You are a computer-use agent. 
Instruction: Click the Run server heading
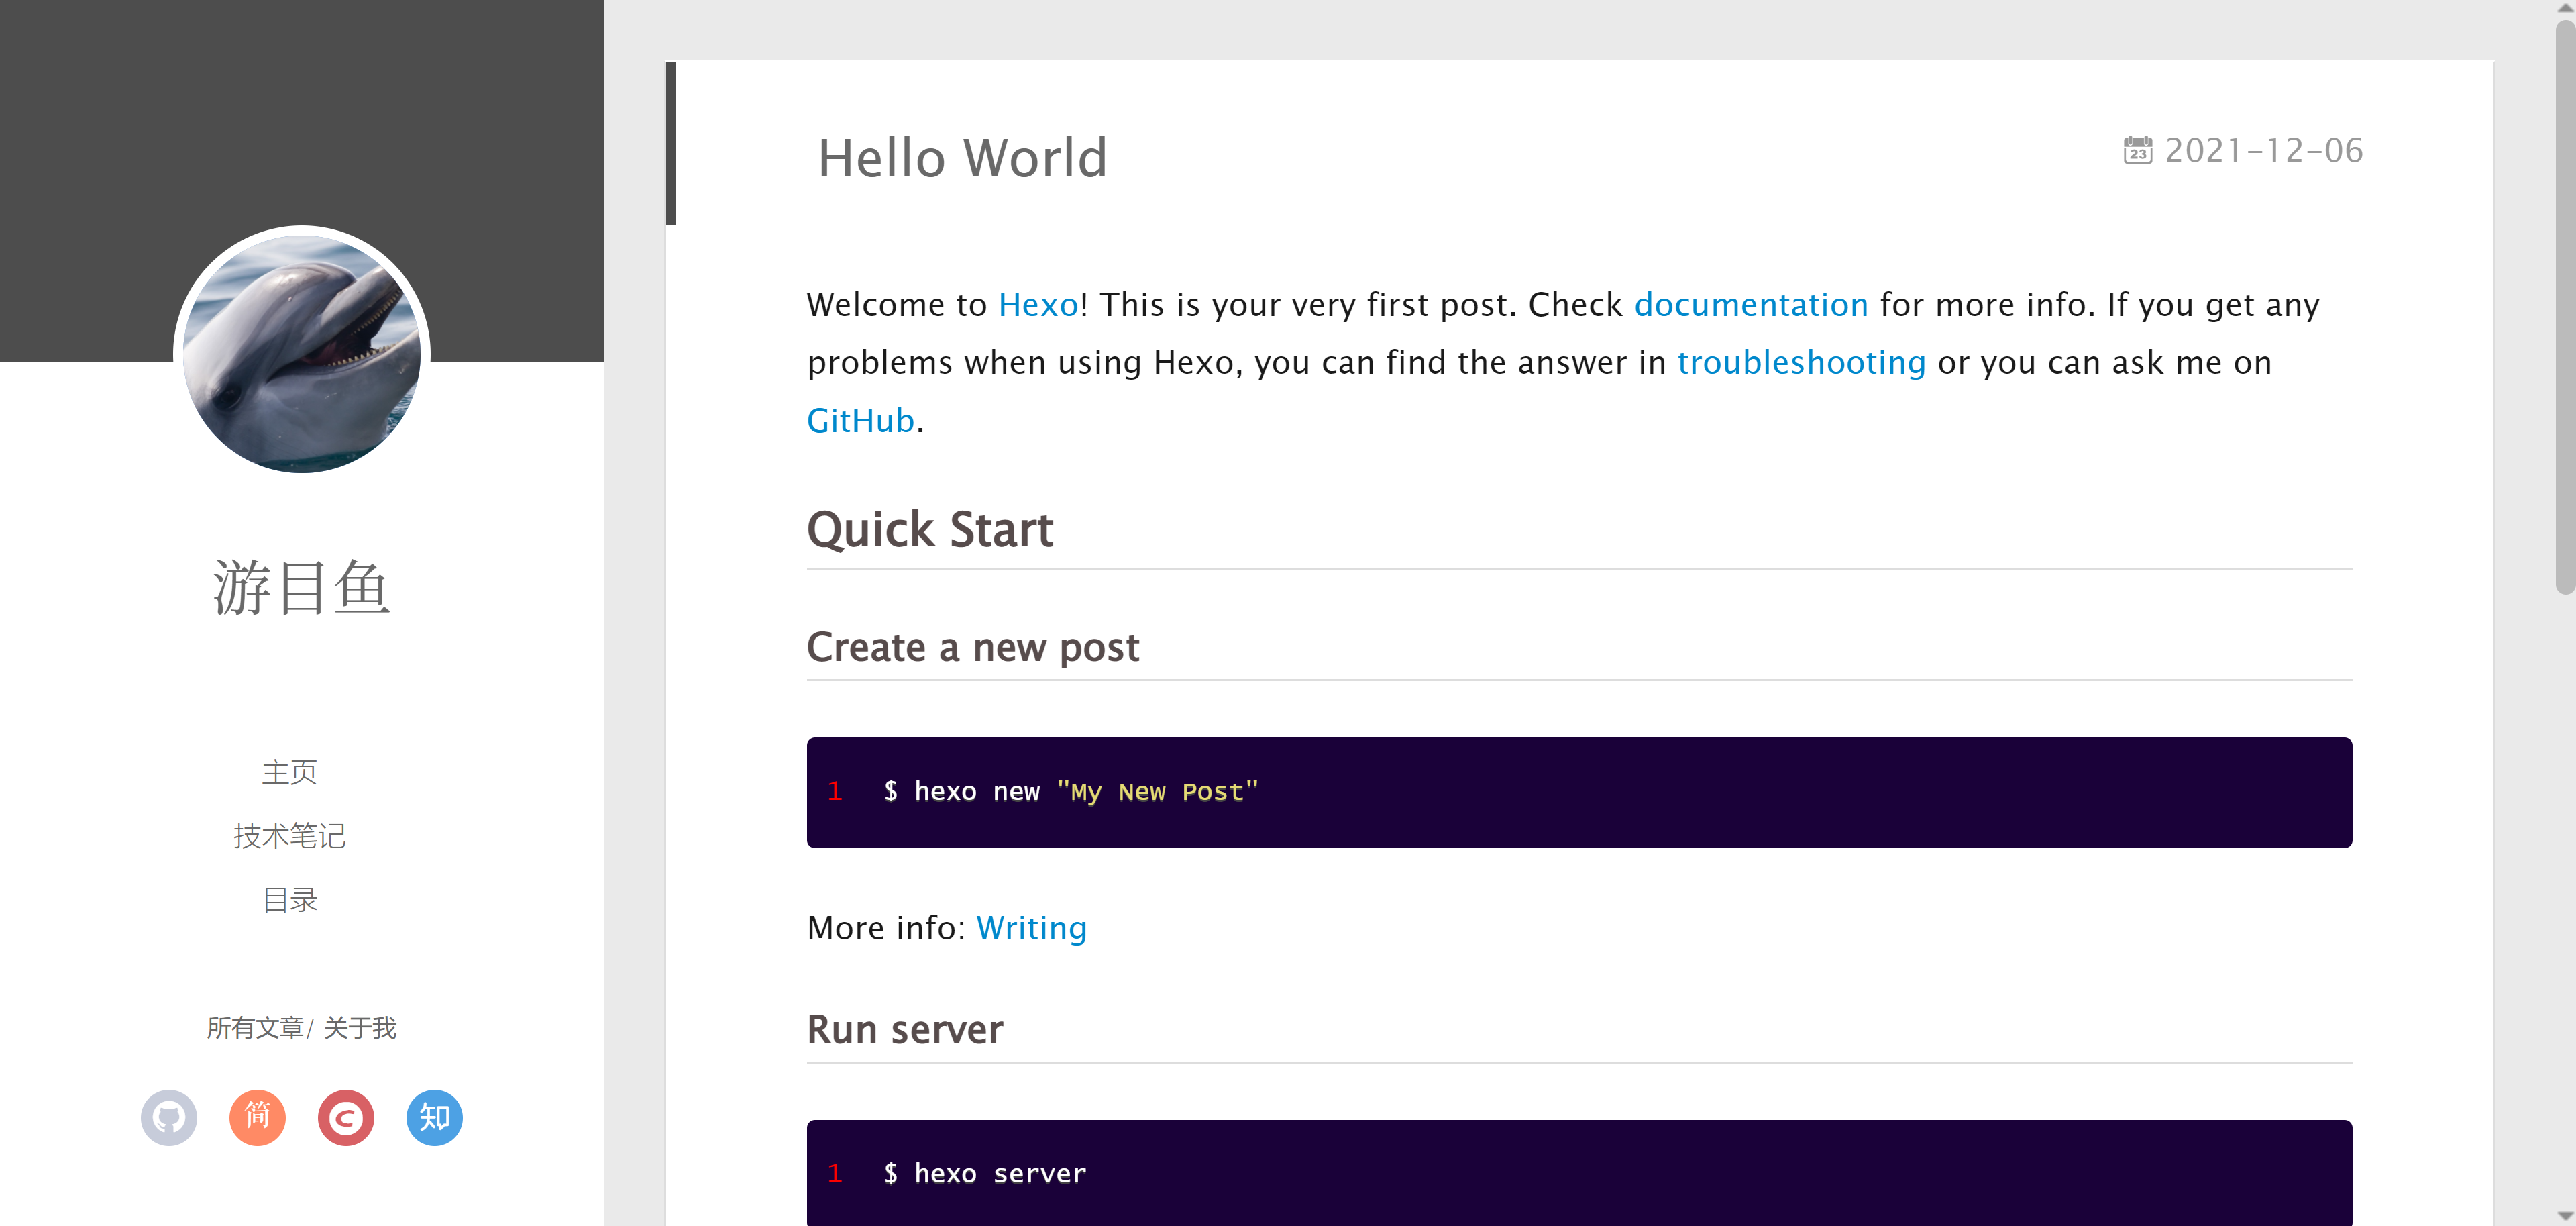click(904, 1030)
